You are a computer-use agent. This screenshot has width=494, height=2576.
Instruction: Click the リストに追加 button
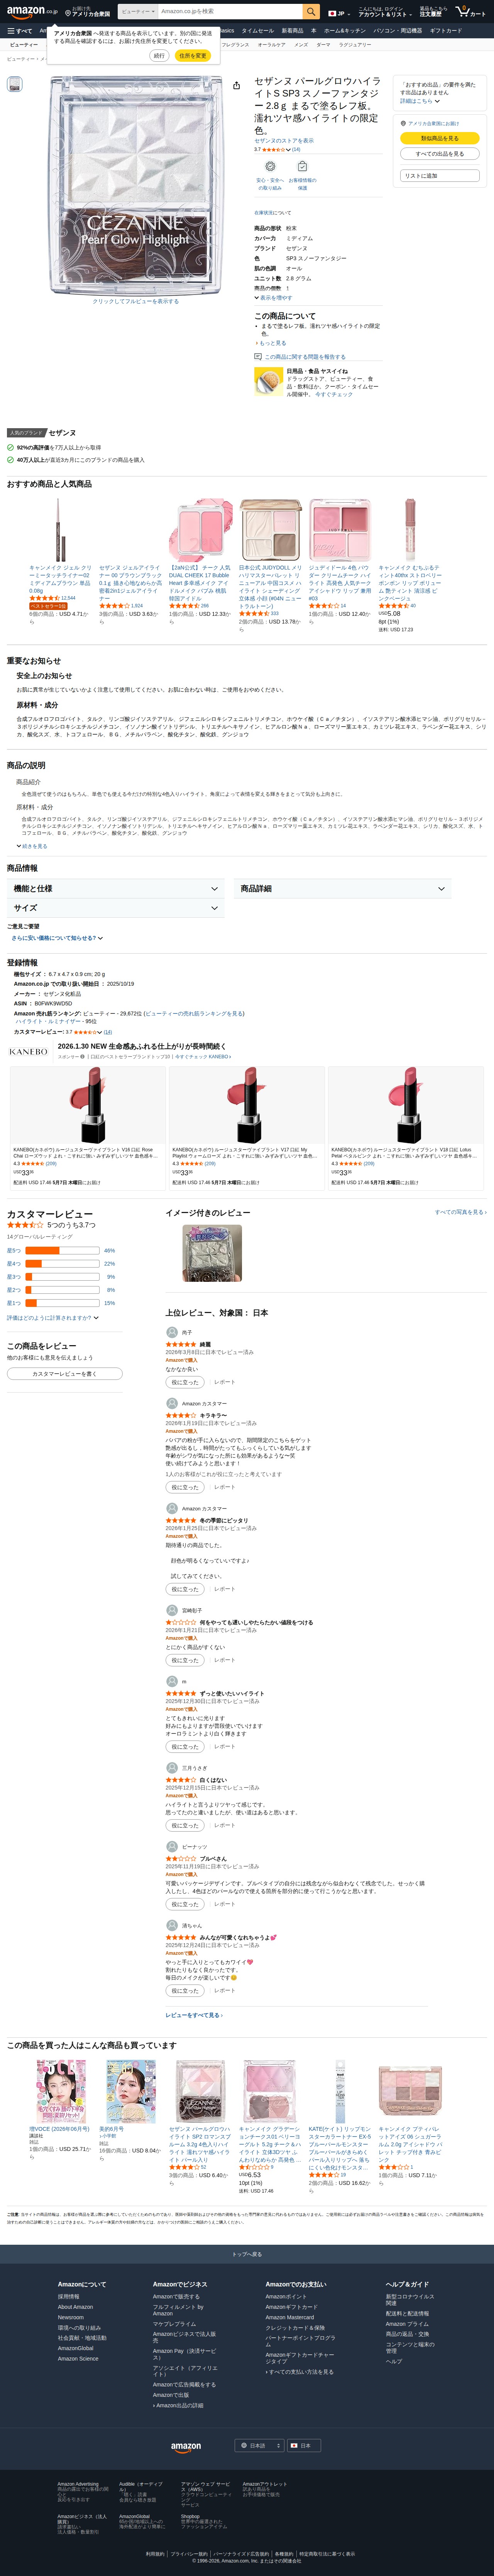(x=440, y=175)
